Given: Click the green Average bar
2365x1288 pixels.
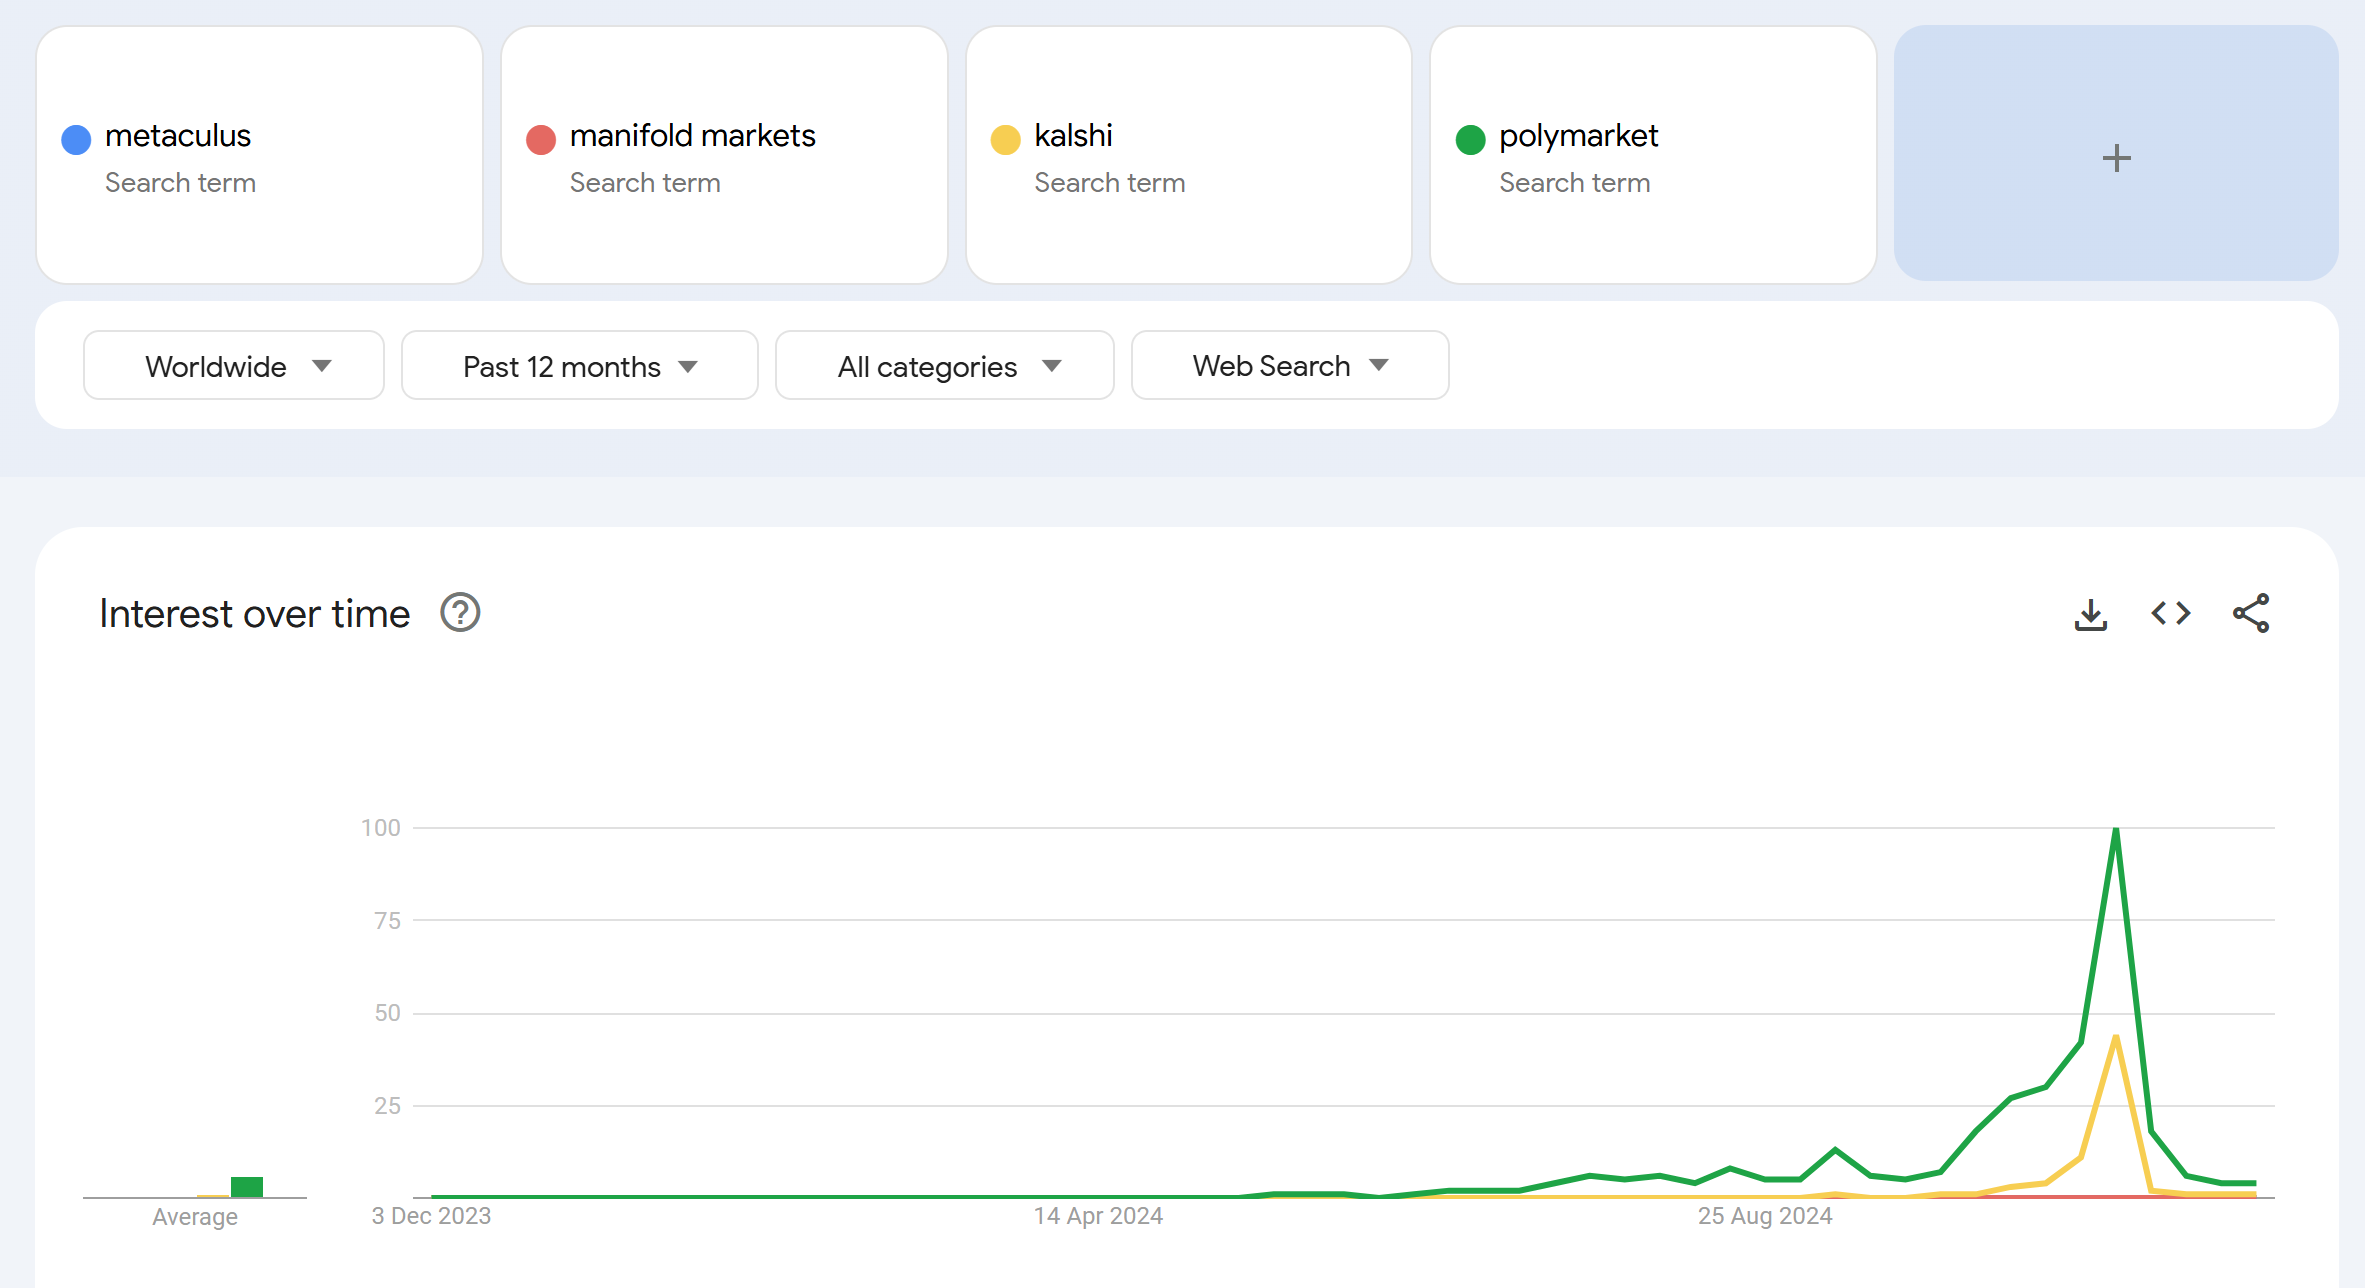Looking at the screenshot, I should point(247,1187).
